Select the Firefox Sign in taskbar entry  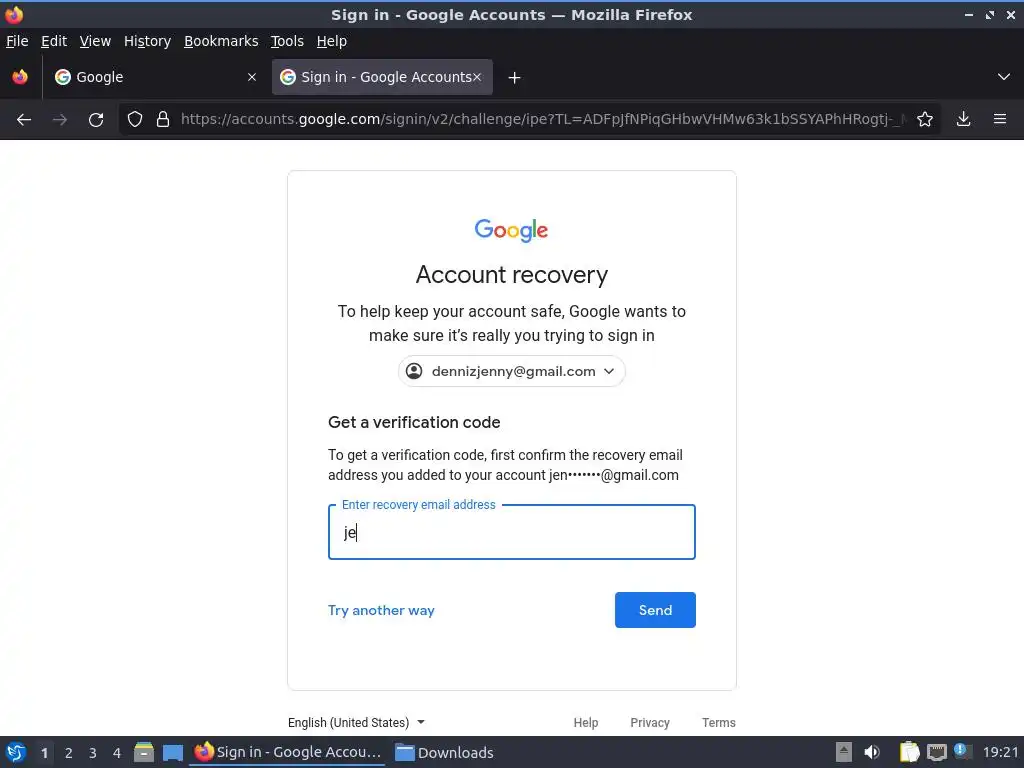tap(287, 752)
